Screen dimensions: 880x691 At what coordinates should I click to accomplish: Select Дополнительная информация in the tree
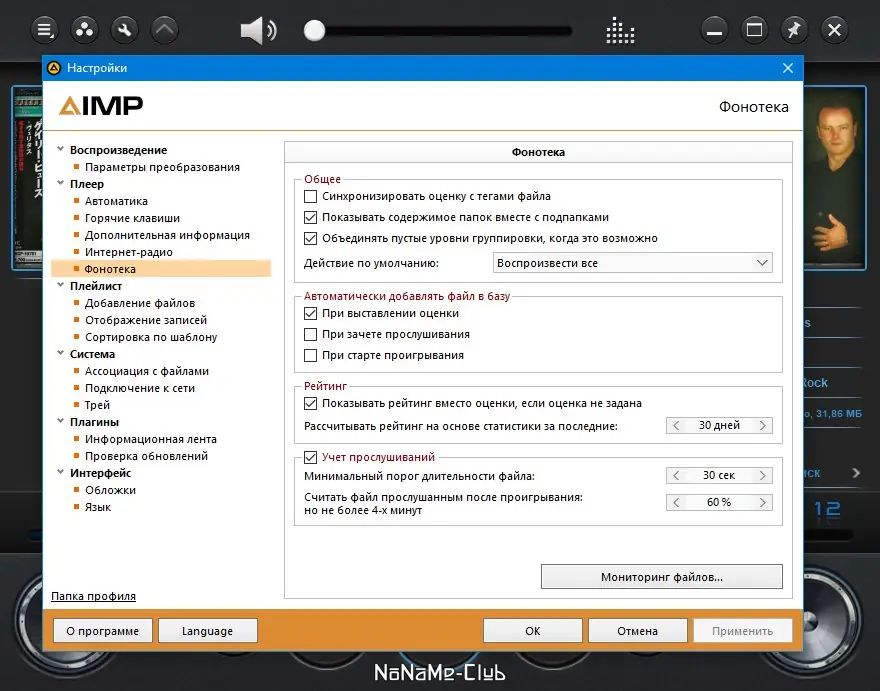[167, 235]
